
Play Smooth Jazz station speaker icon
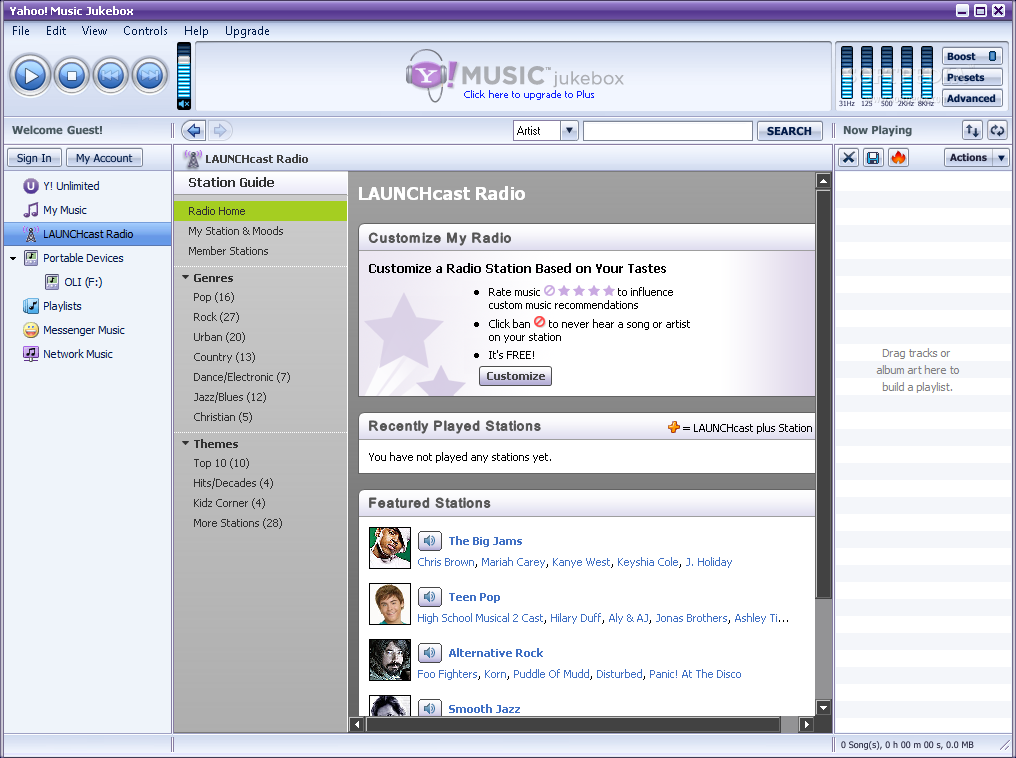pos(429,708)
